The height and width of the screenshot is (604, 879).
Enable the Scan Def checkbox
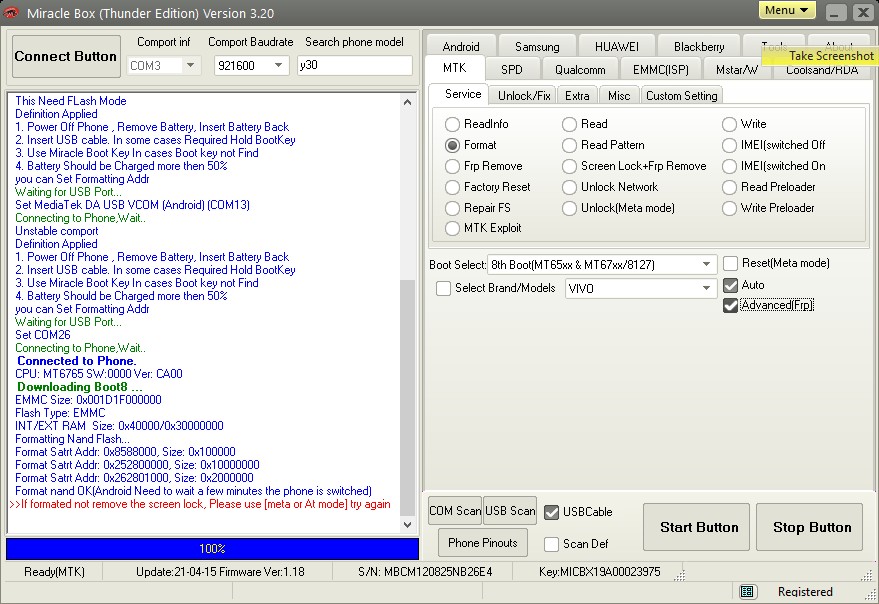(552, 544)
